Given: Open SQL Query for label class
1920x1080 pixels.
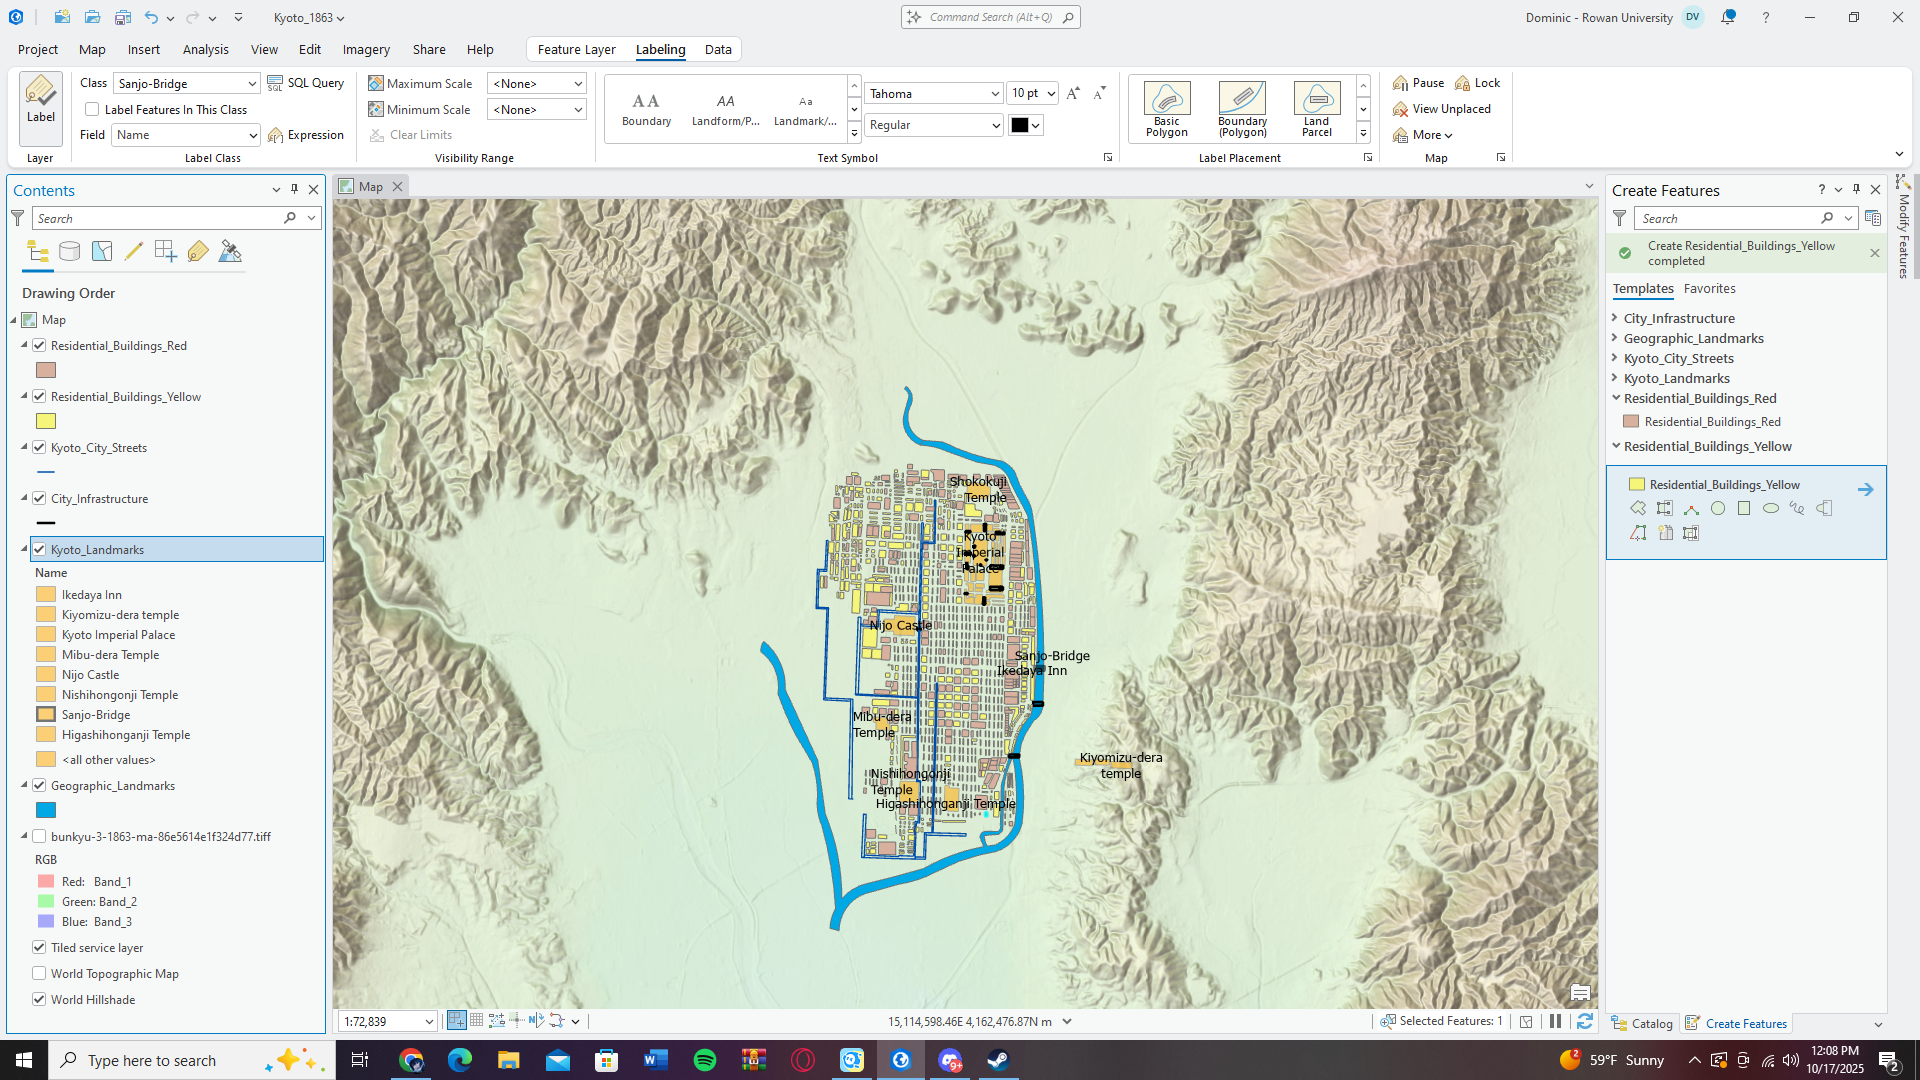Looking at the screenshot, I should coord(306,83).
